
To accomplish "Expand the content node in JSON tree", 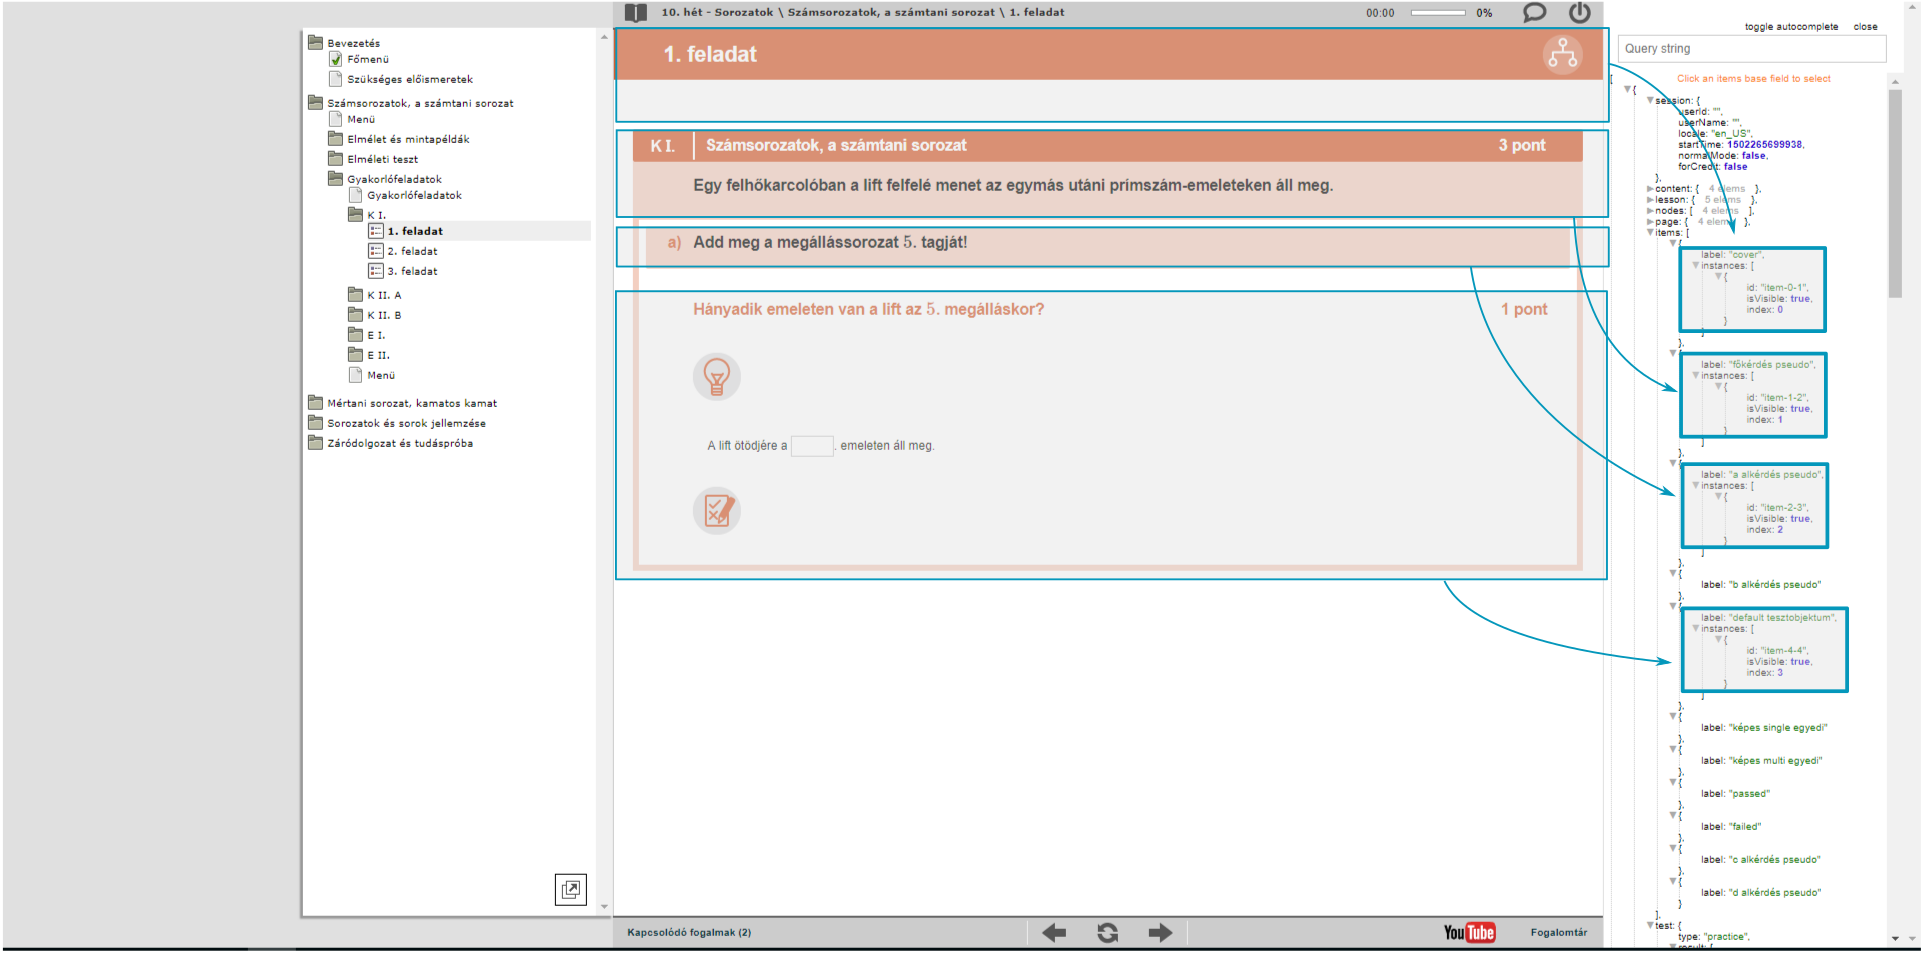I will (x=1650, y=189).
